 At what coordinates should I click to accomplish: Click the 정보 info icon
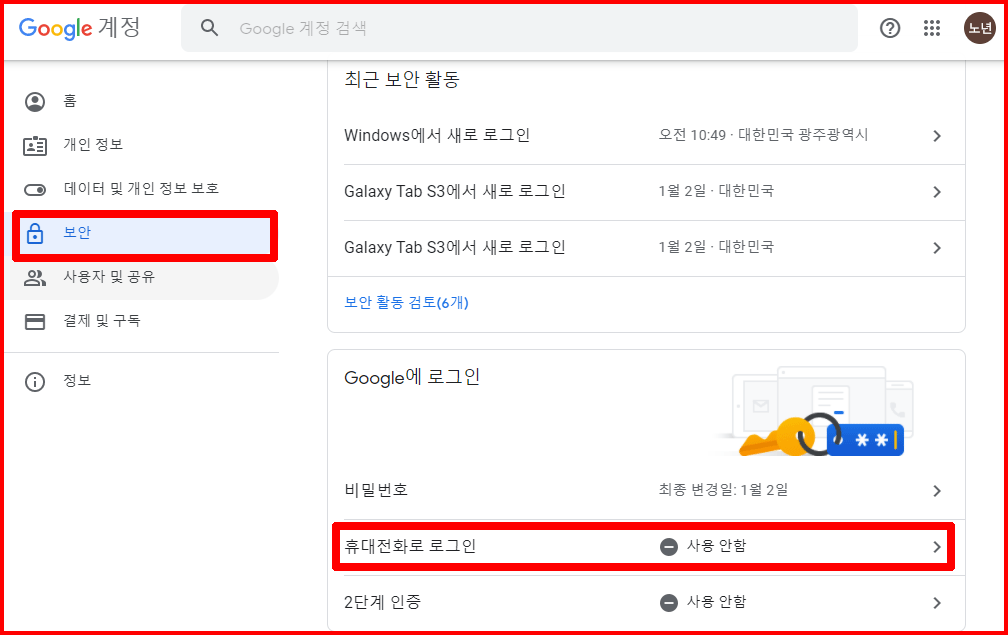[35, 382]
